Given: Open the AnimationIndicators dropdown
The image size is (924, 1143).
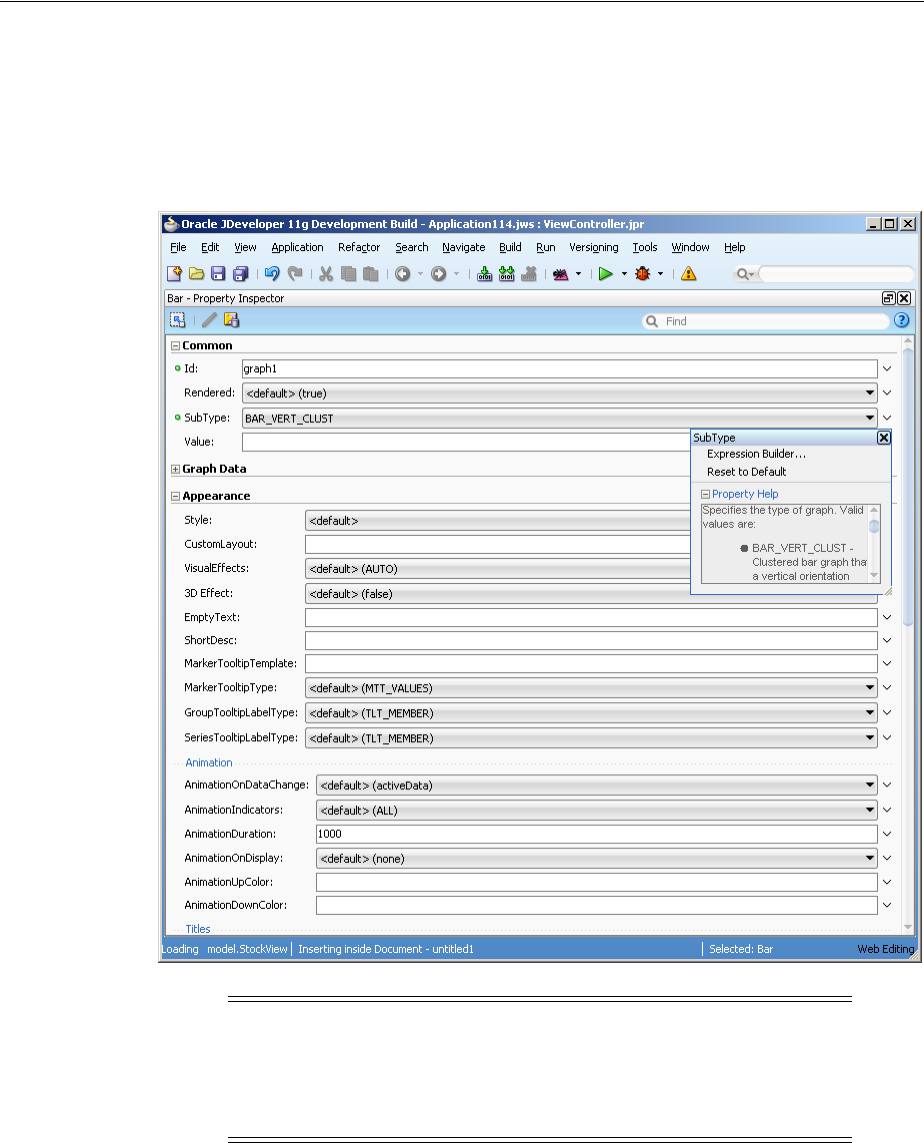Looking at the screenshot, I should pos(870,810).
